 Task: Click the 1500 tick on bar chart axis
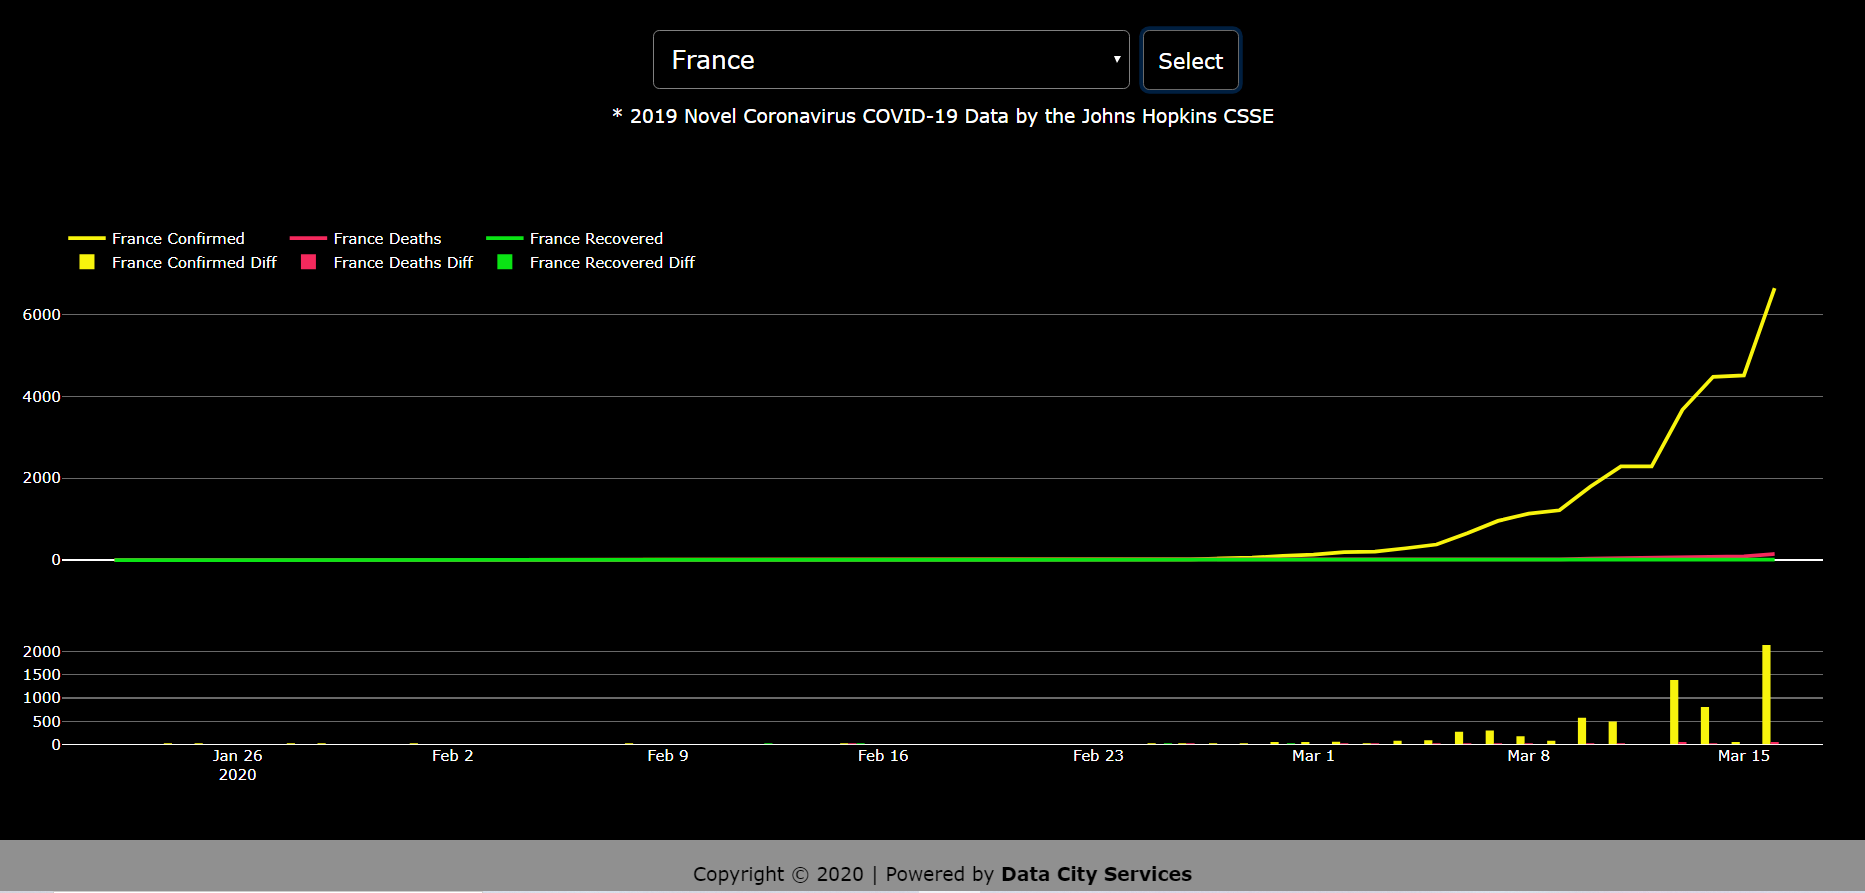tap(42, 675)
